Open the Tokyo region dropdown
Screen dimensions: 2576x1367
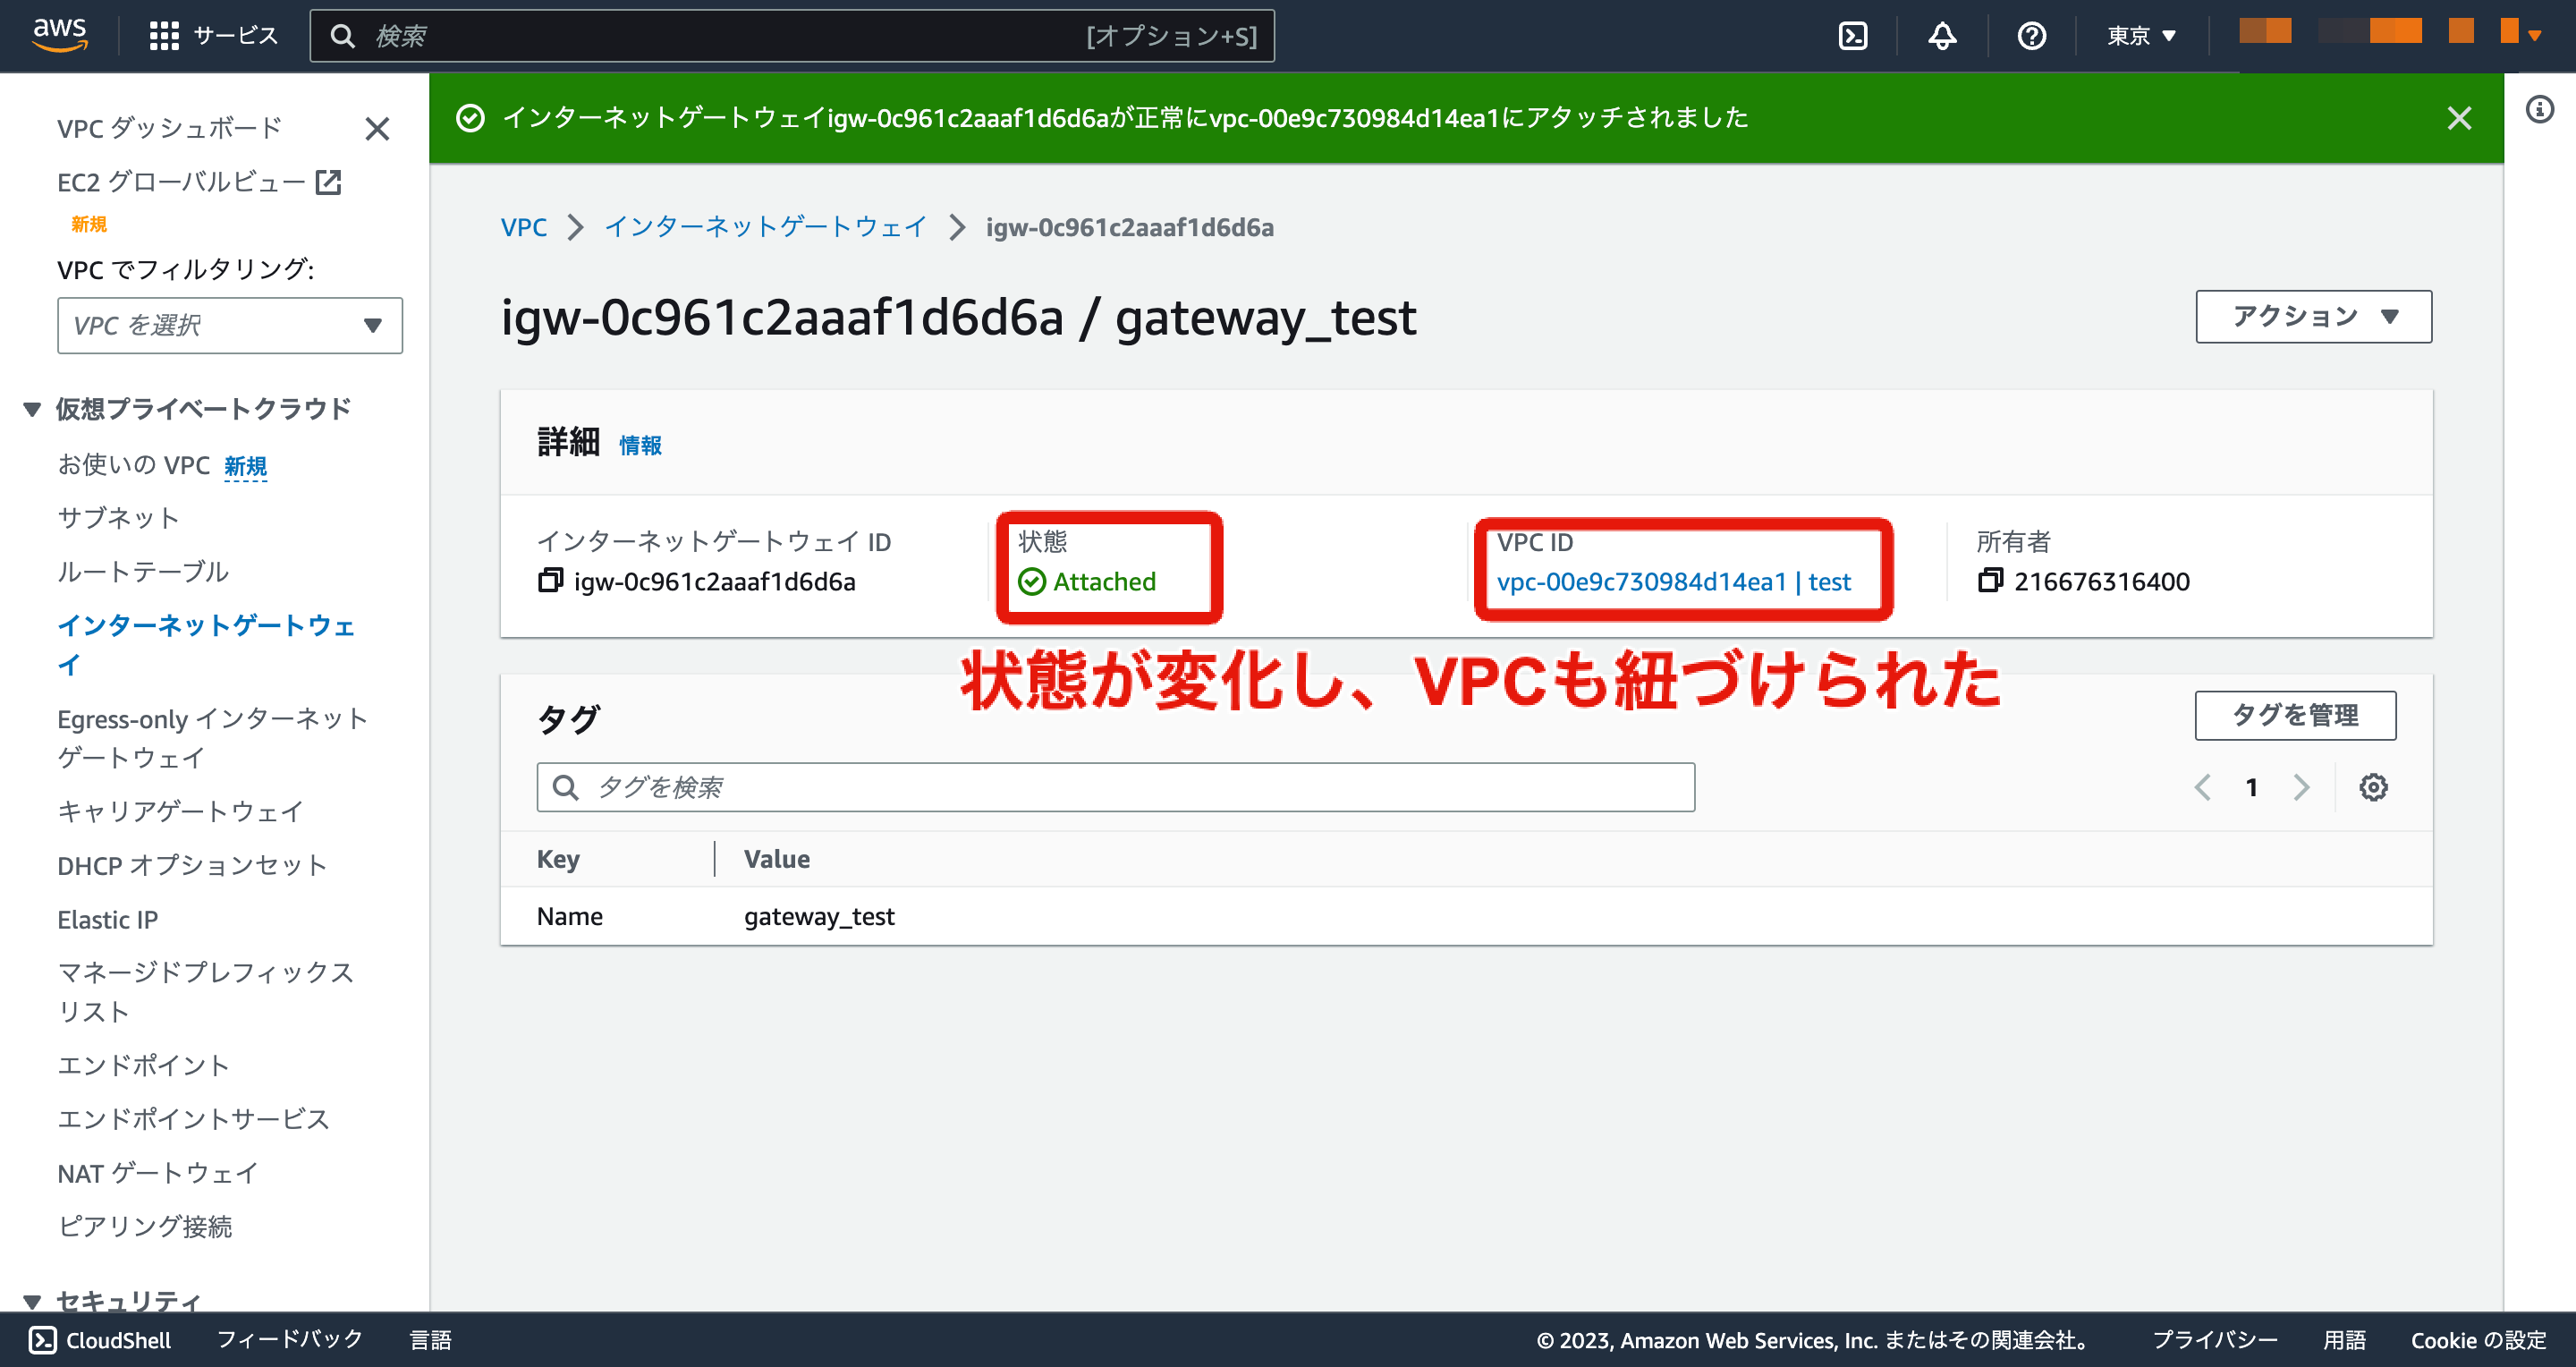coord(2141,36)
